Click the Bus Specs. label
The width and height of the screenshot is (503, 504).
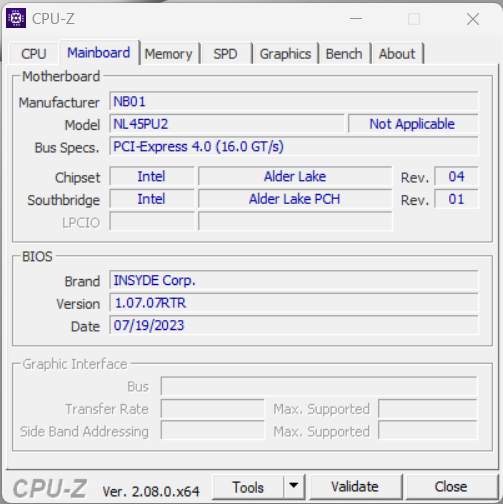click(x=67, y=148)
